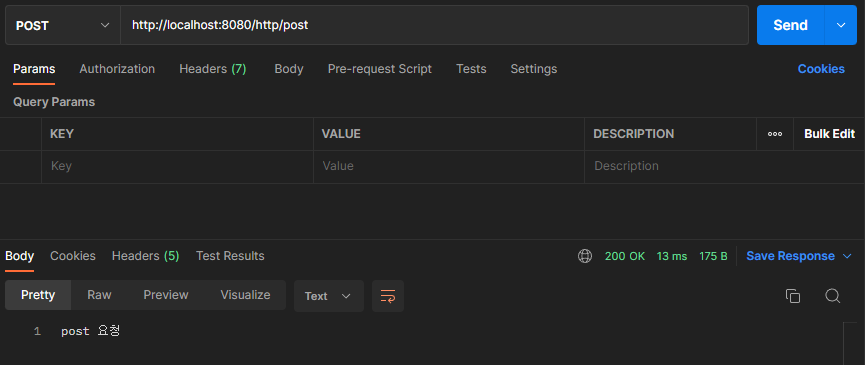865x365 pixels.
Task: Open the three-dots column options
Action: point(775,134)
